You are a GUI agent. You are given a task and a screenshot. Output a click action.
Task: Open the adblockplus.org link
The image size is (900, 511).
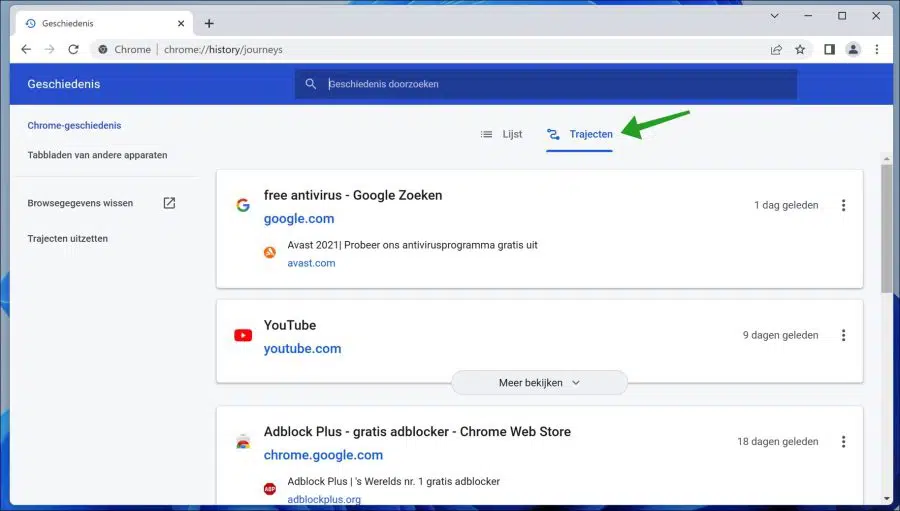click(x=324, y=500)
